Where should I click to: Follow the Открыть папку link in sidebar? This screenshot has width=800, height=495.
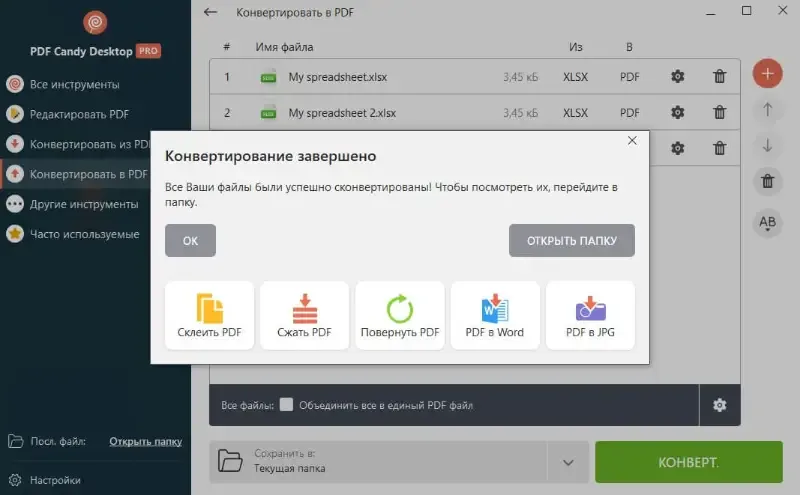[x=145, y=441]
